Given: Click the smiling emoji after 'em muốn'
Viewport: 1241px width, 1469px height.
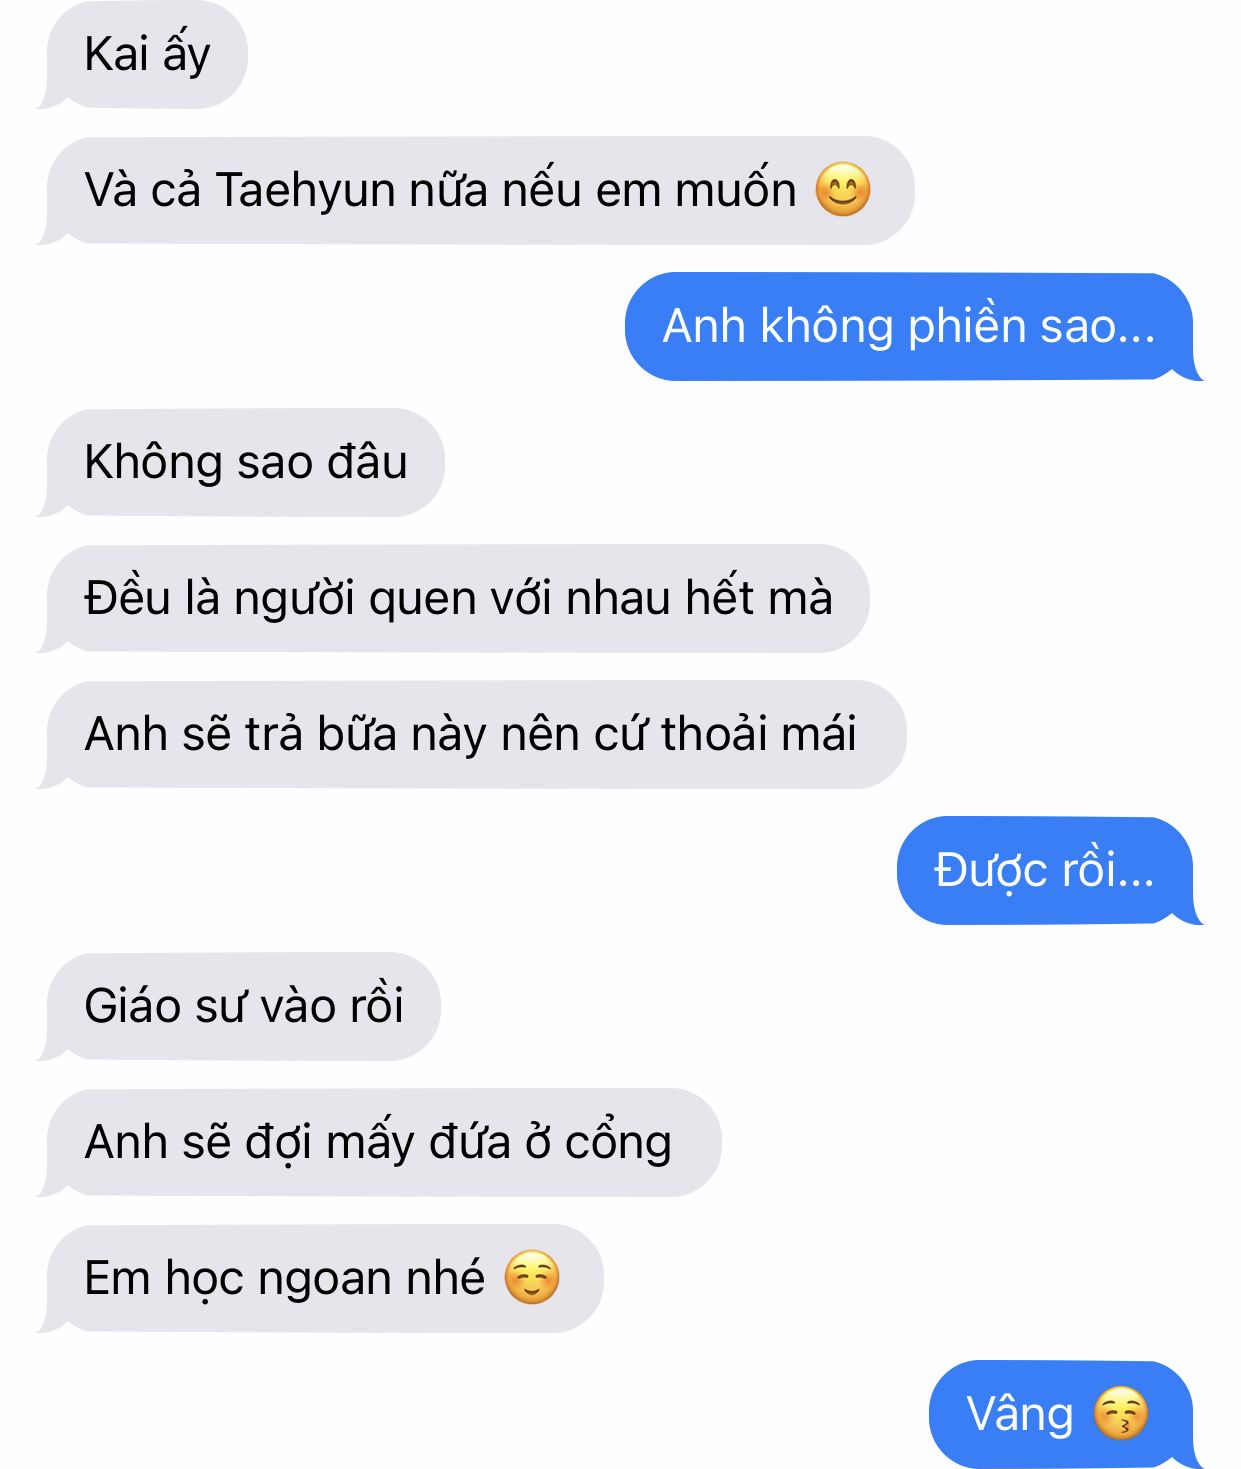Looking at the screenshot, I should point(843,190).
